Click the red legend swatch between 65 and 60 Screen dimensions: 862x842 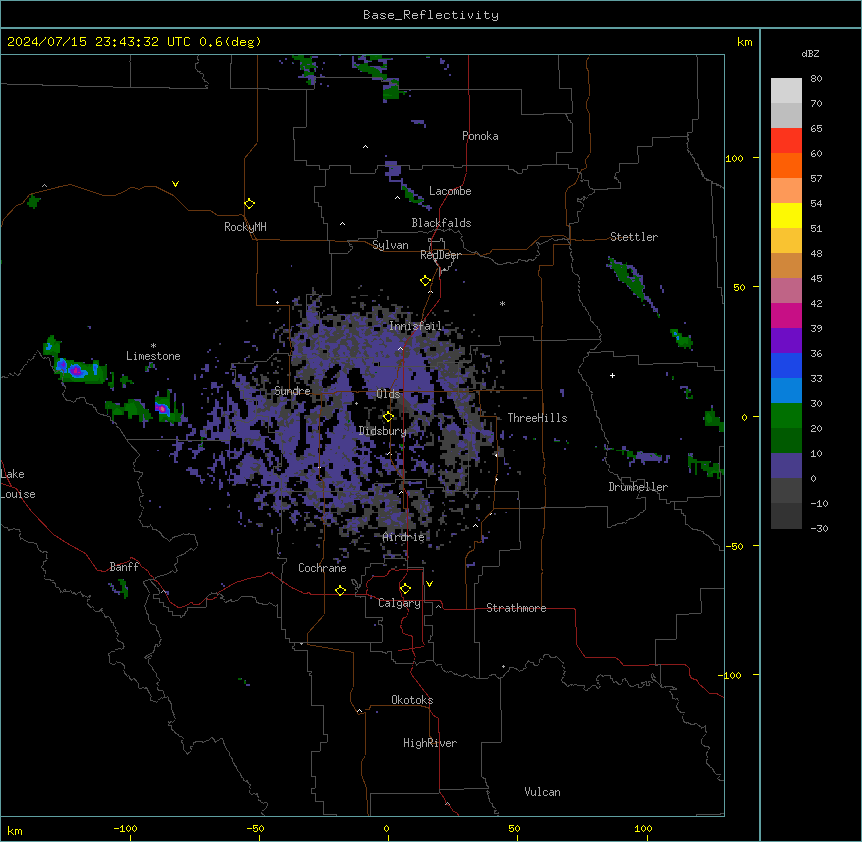point(786,141)
